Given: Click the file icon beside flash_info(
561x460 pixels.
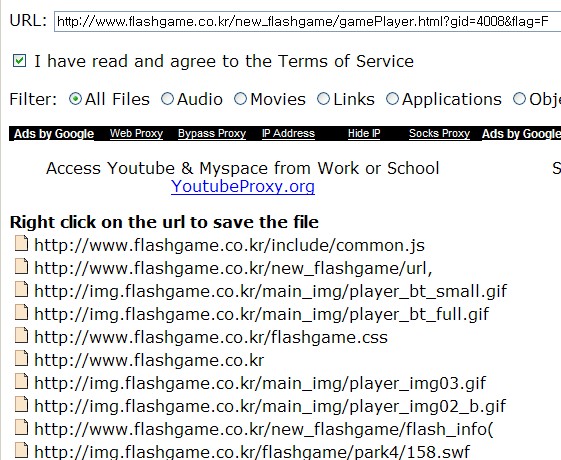Looking at the screenshot, I should click(x=21, y=427).
